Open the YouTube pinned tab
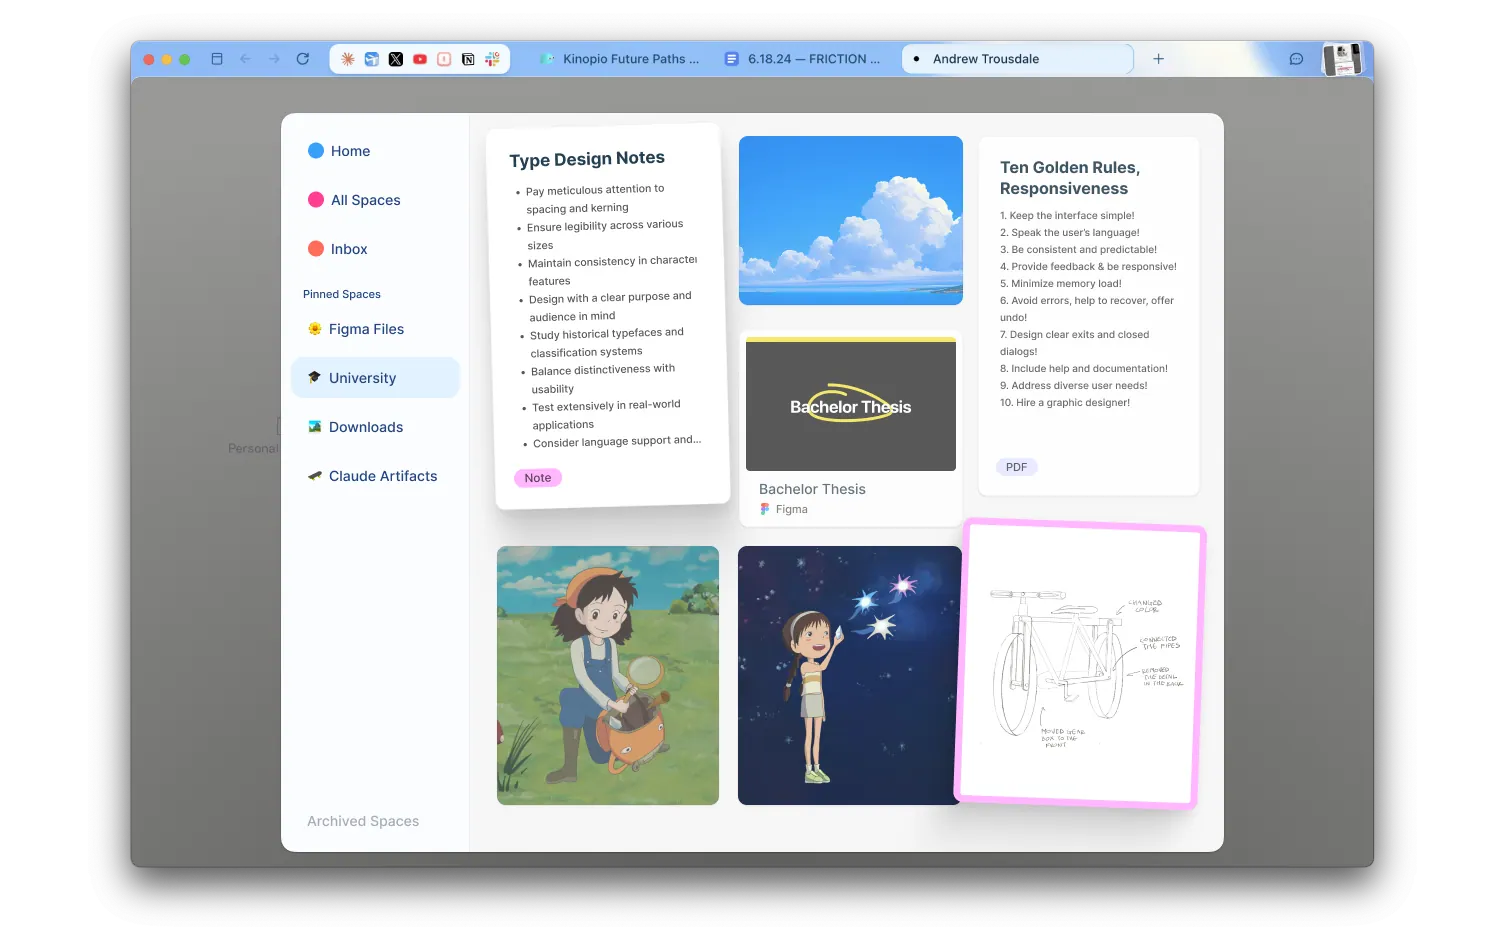This screenshot has width=1505, height=933. 420,59
